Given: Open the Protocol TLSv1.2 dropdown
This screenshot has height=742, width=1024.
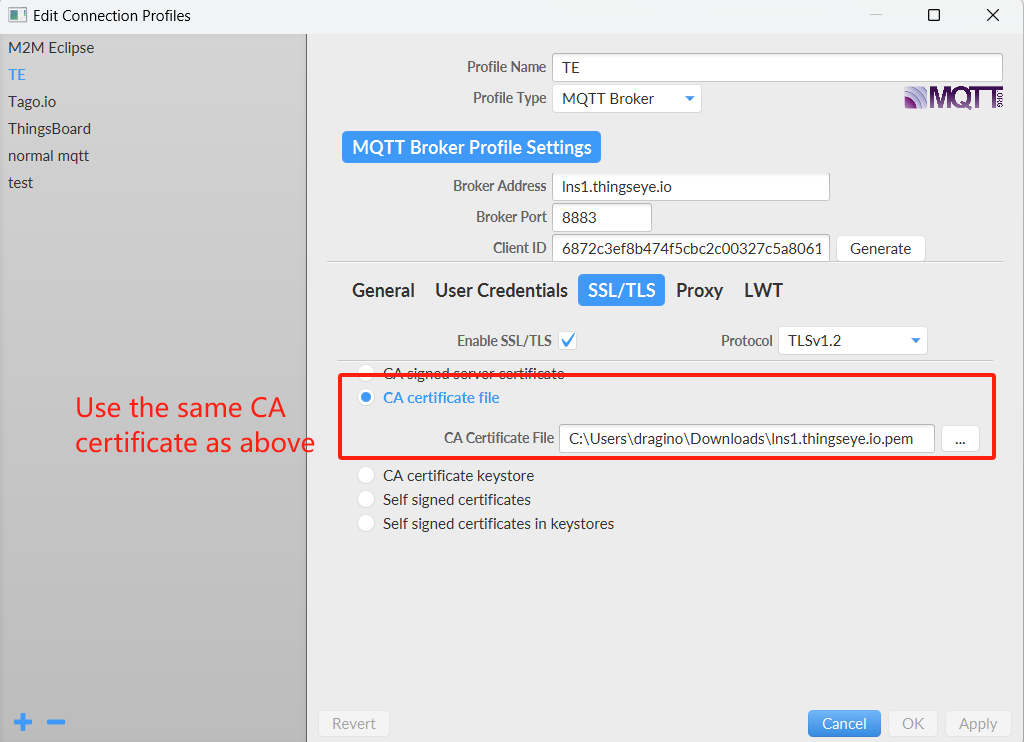Looking at the screenshot, I should pos(852,340).
